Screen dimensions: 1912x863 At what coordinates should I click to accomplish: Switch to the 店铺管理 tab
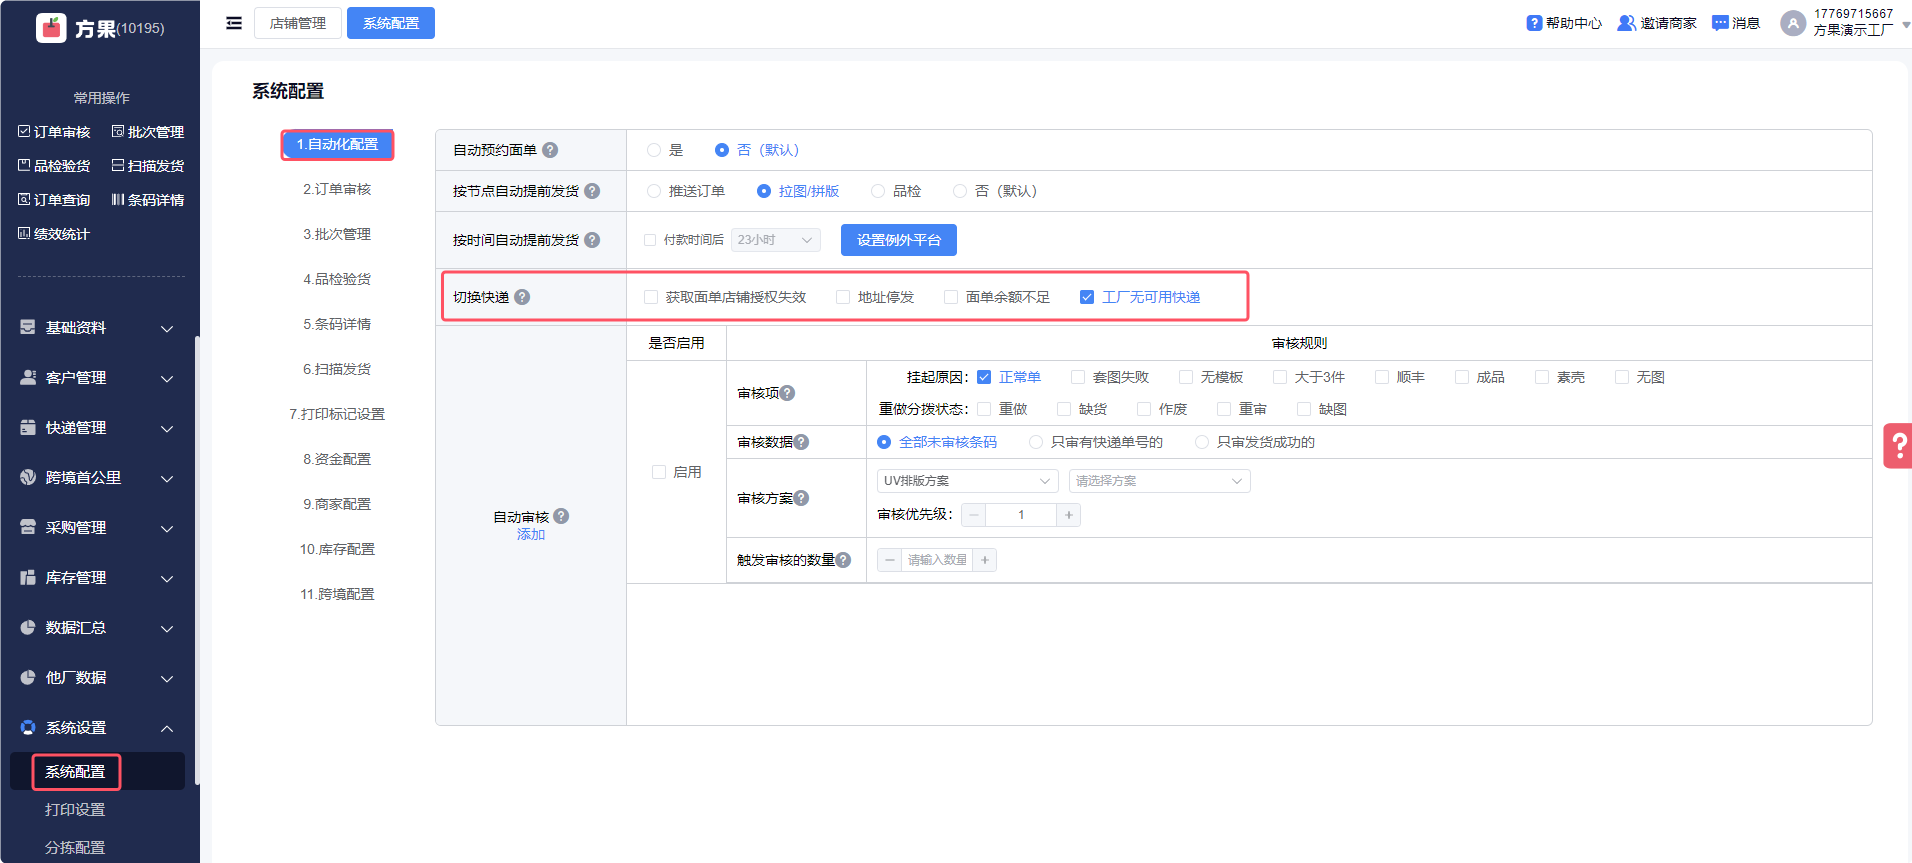(x=298, y=23)
